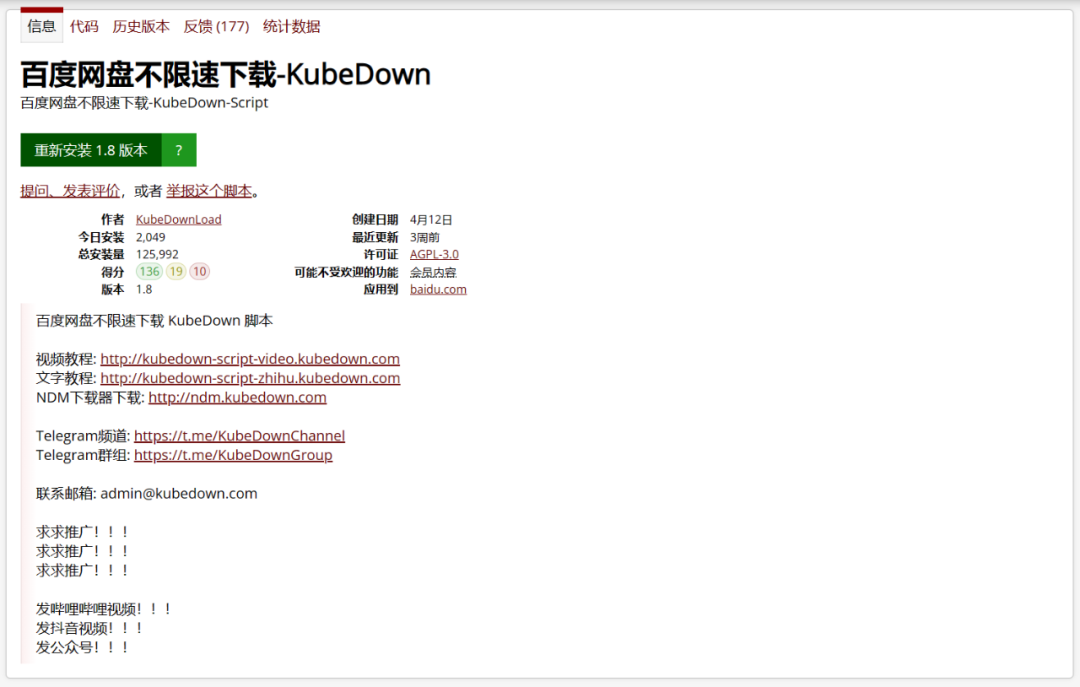
Task: Click the green 136 good ratings badge
Action: click(149, 271)
